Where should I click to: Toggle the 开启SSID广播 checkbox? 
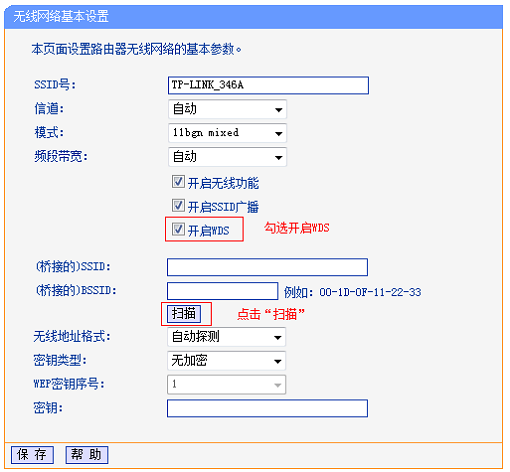(178, 206)
